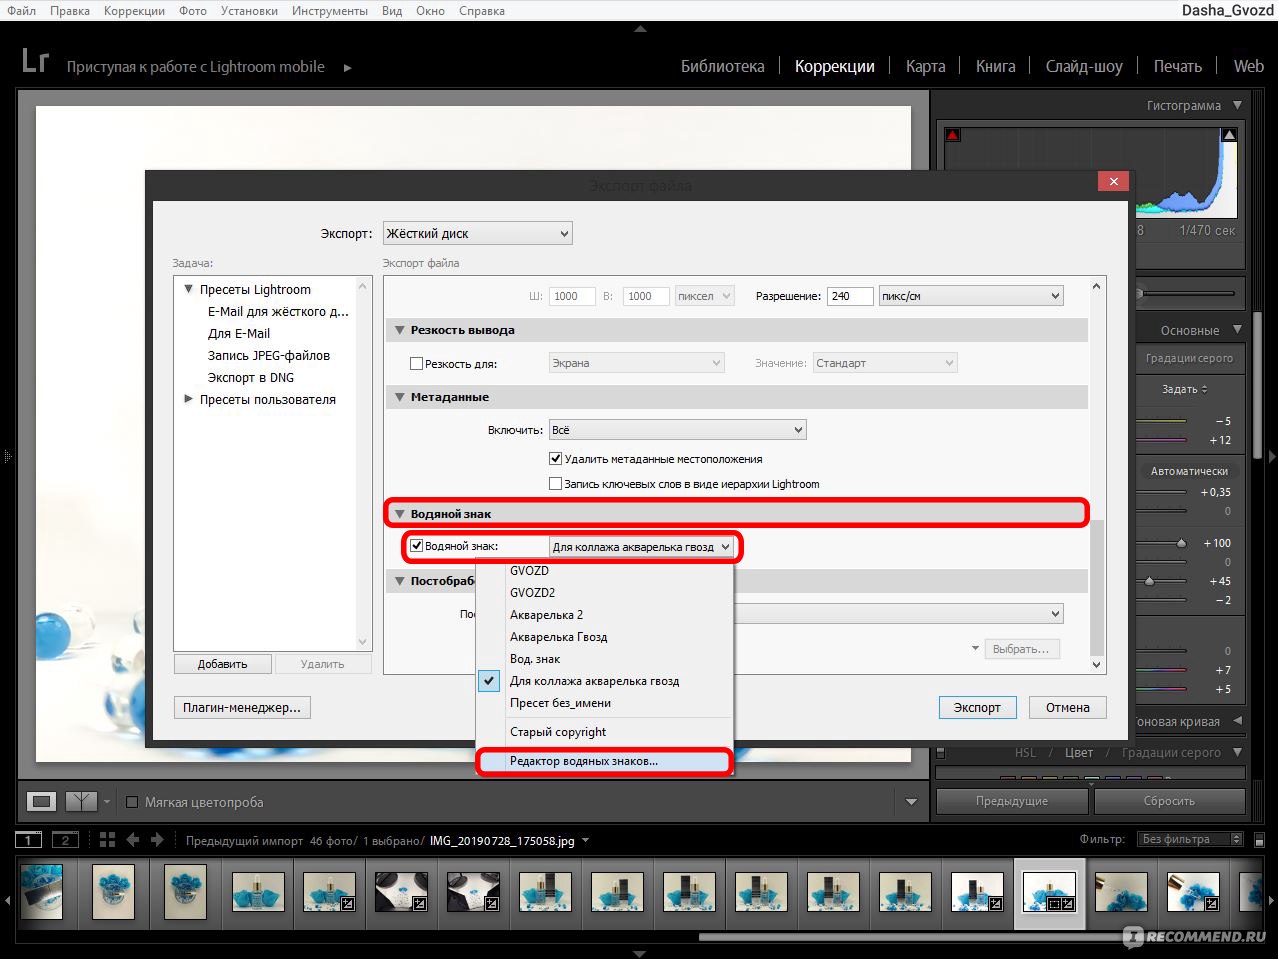Go back with the filmstrip left arrow
The image size is (1278, 959).
(x=132, y=840)
